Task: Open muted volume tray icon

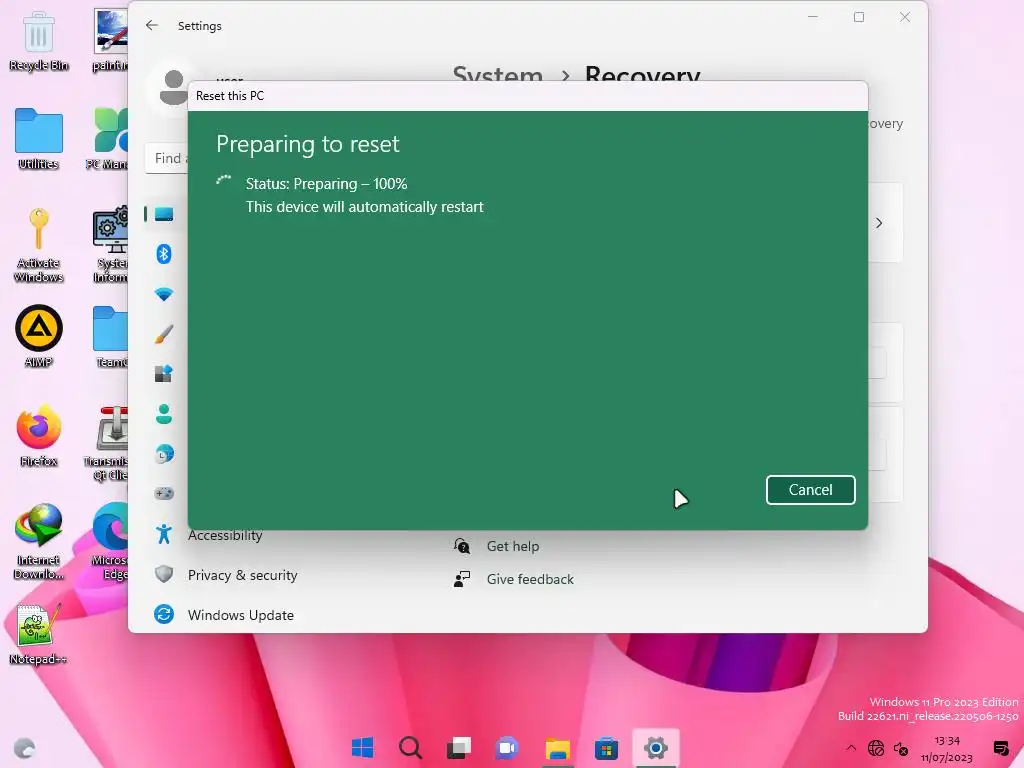Action: pos(901,748)
